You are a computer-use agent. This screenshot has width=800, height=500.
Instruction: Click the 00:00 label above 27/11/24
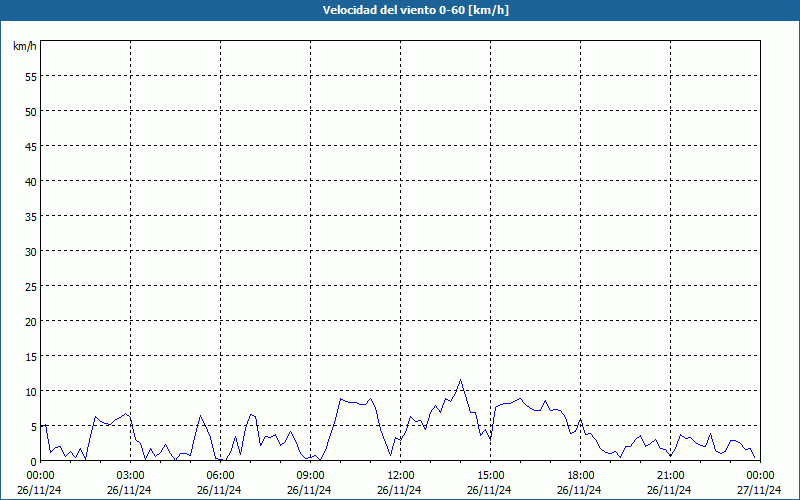760,476
